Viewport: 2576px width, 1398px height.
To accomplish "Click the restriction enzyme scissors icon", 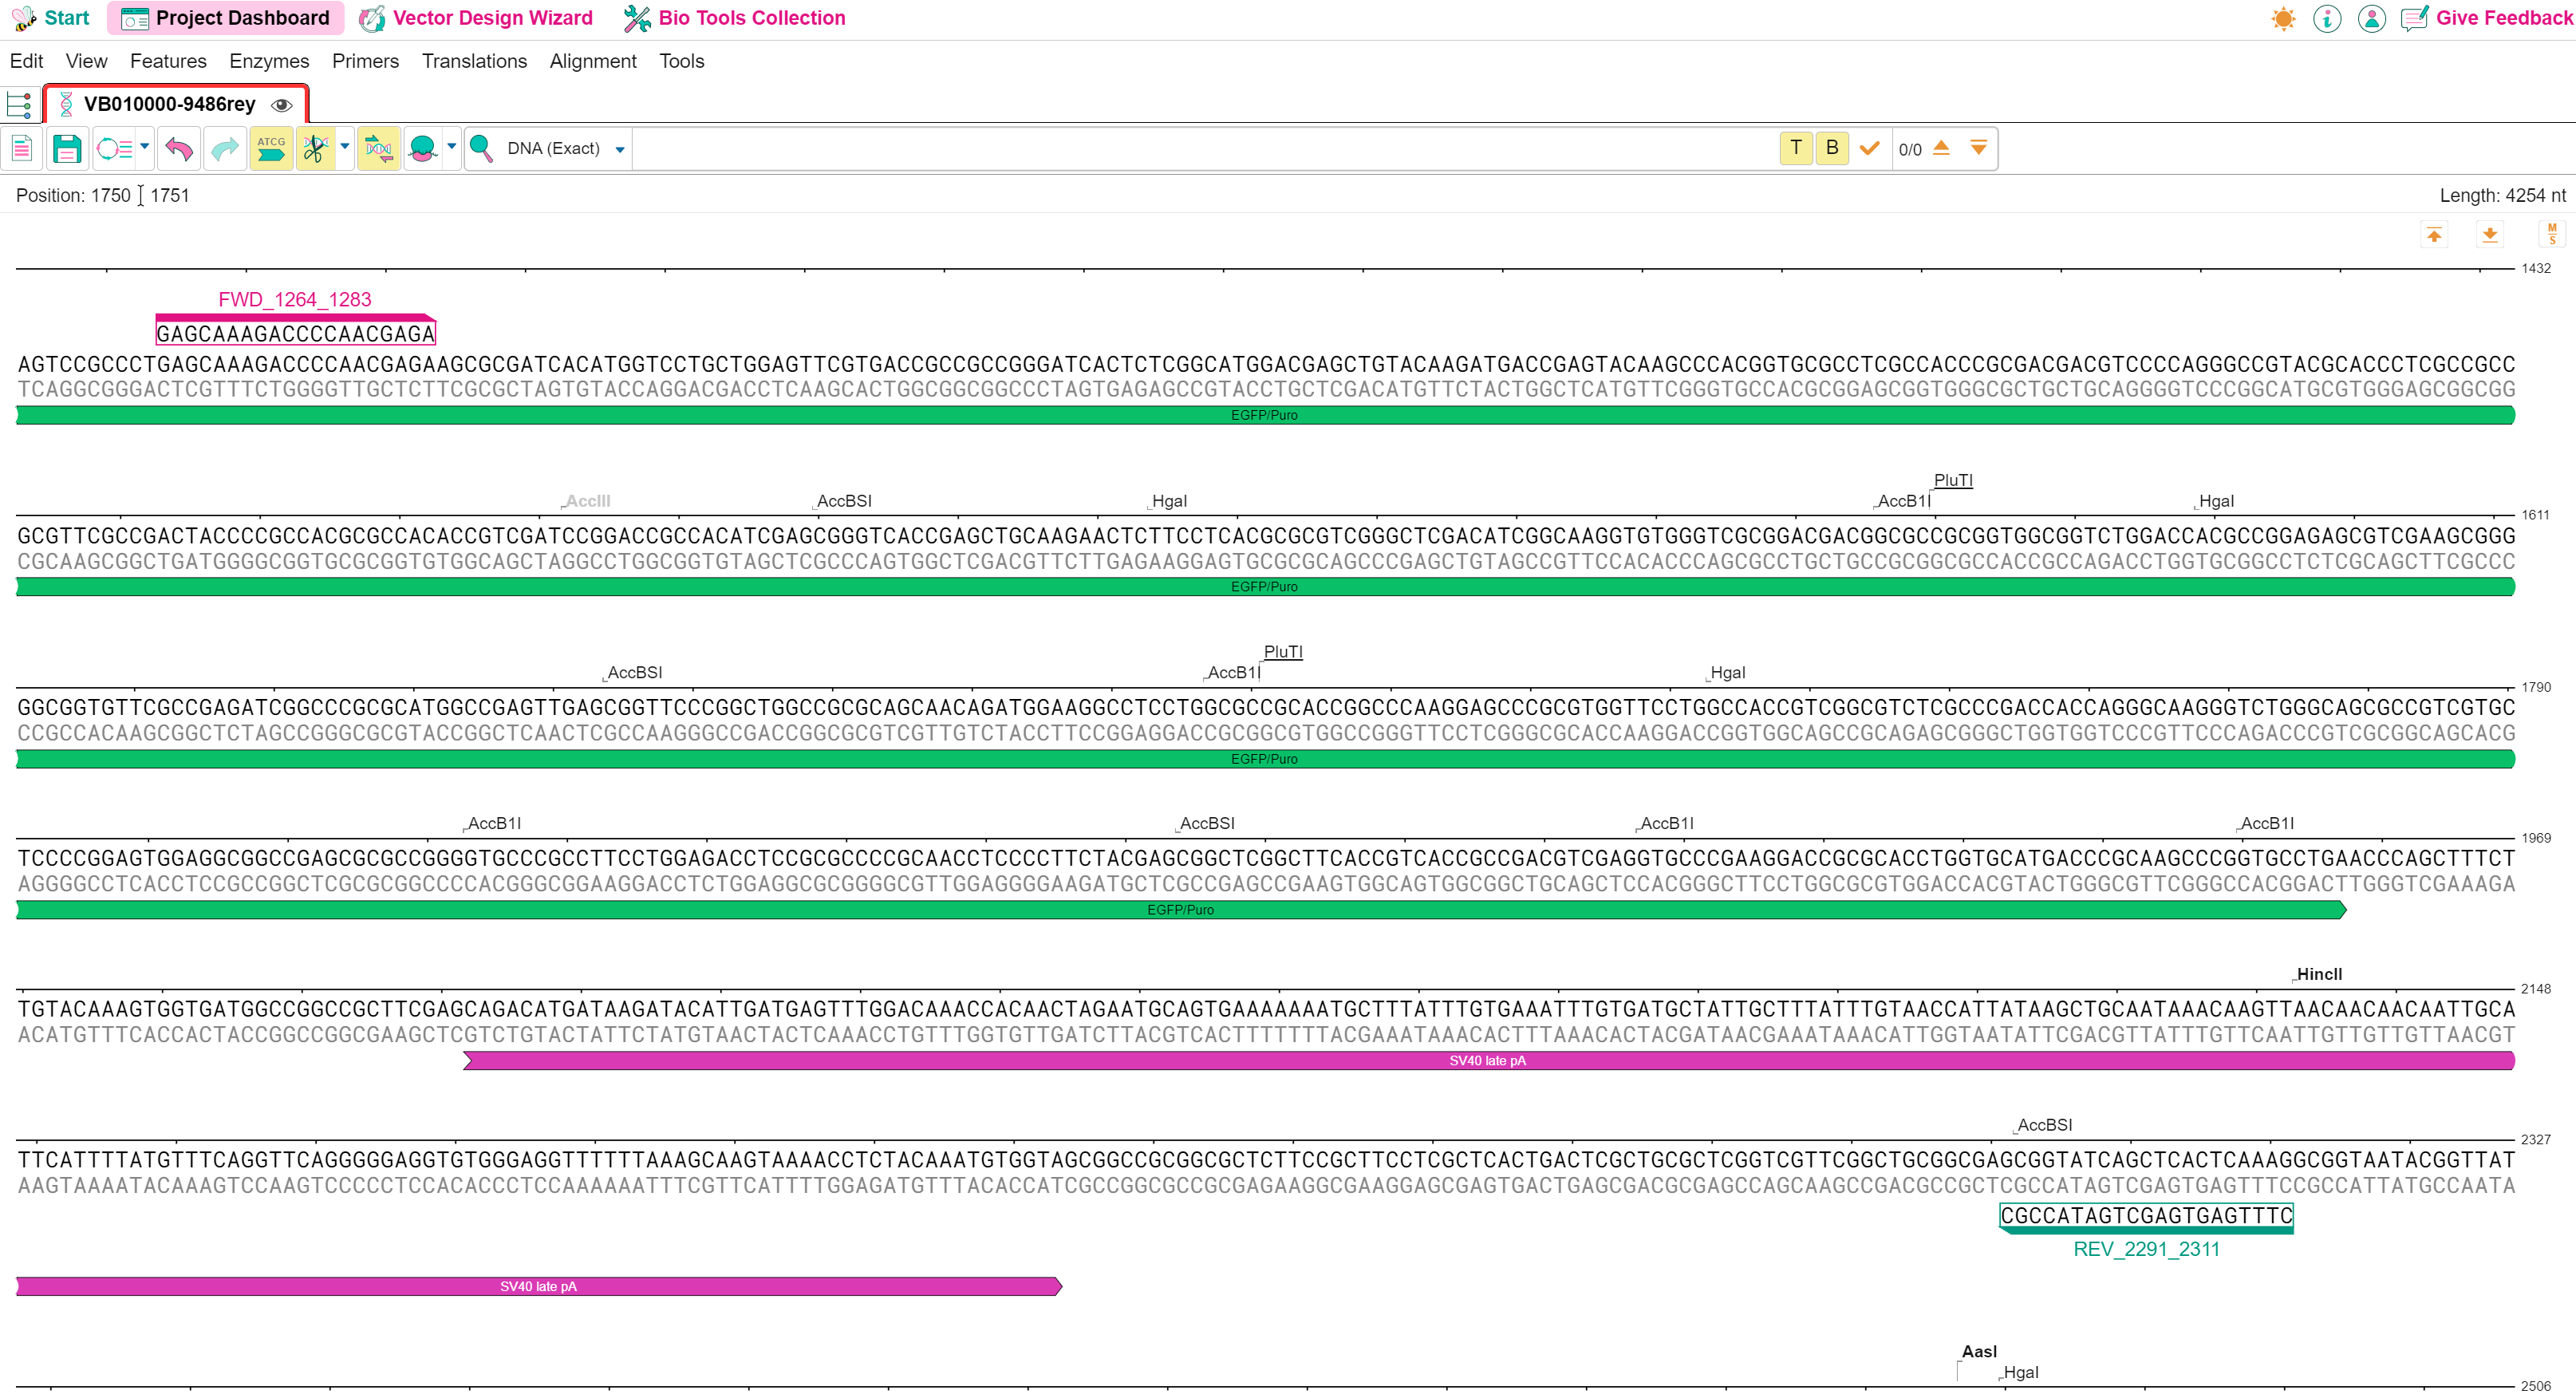I will coord(316,149).
